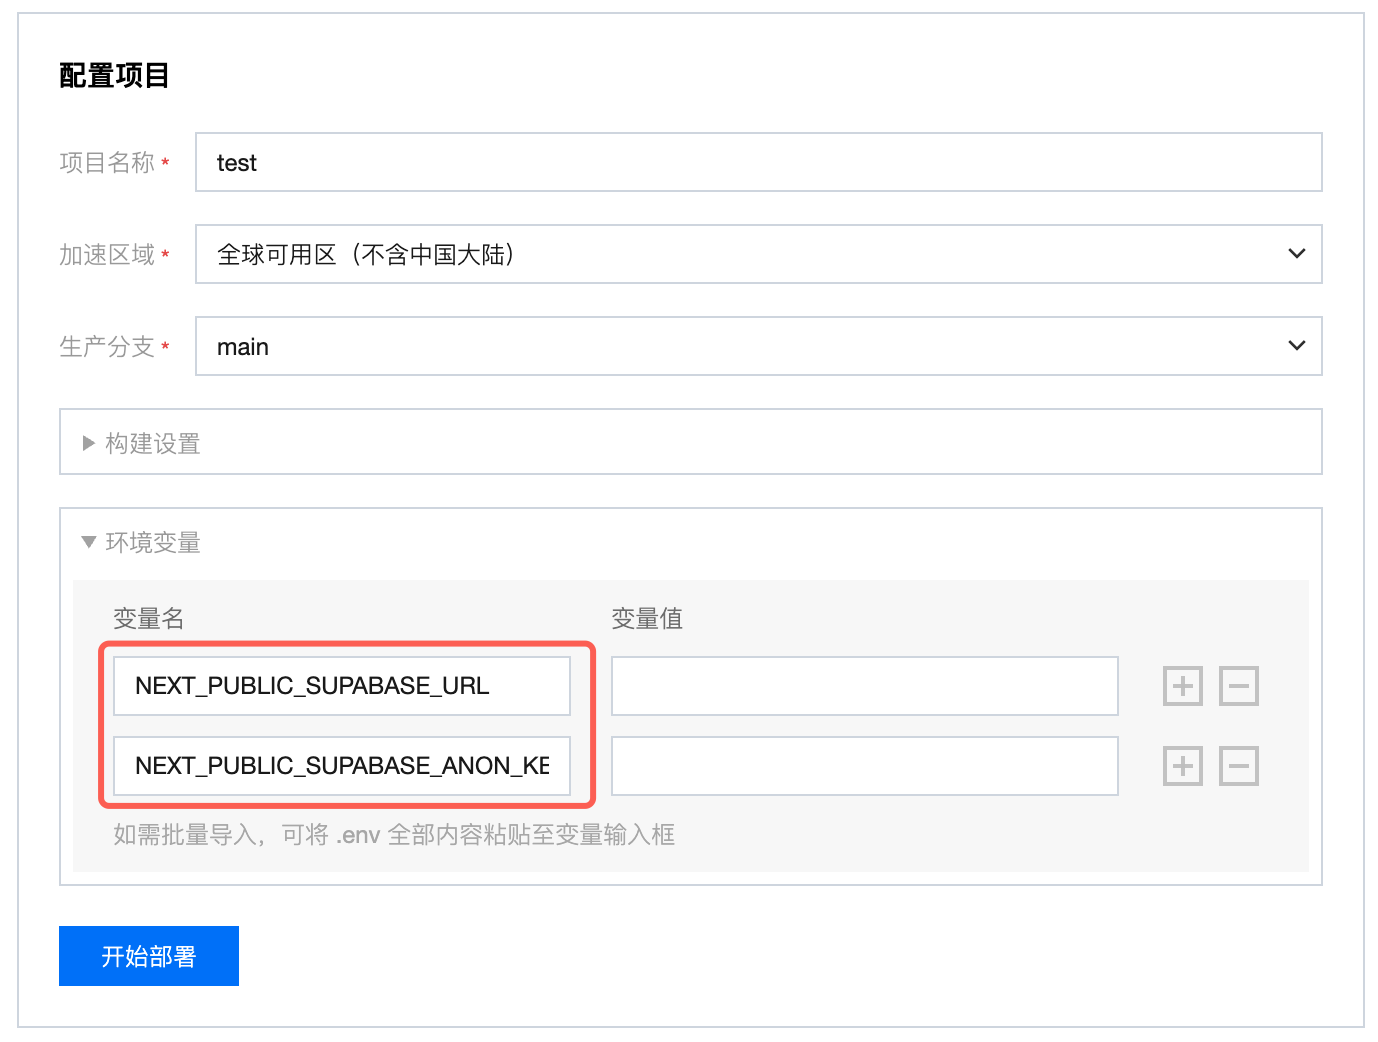Remove the SUPABASE_ANON_KEY variable row
1378x1042 pixels.
pyautogui.click(x=1238, y=766)
